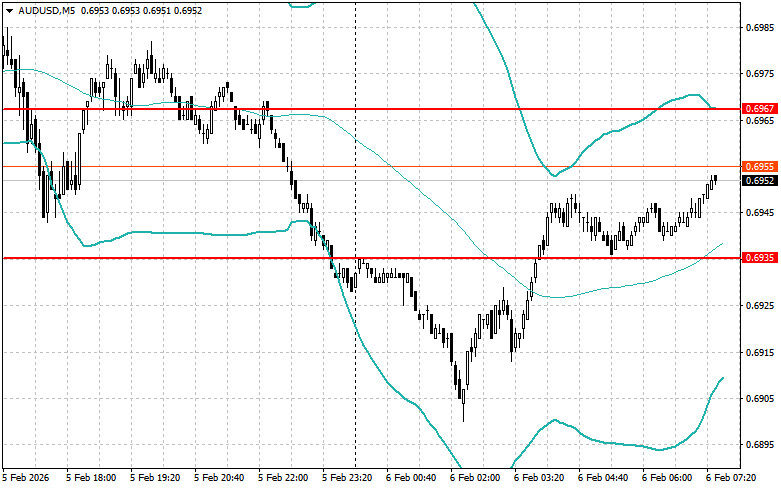
Task: Click the 0.6985 price scale value
Action: (x=760, y=27)
